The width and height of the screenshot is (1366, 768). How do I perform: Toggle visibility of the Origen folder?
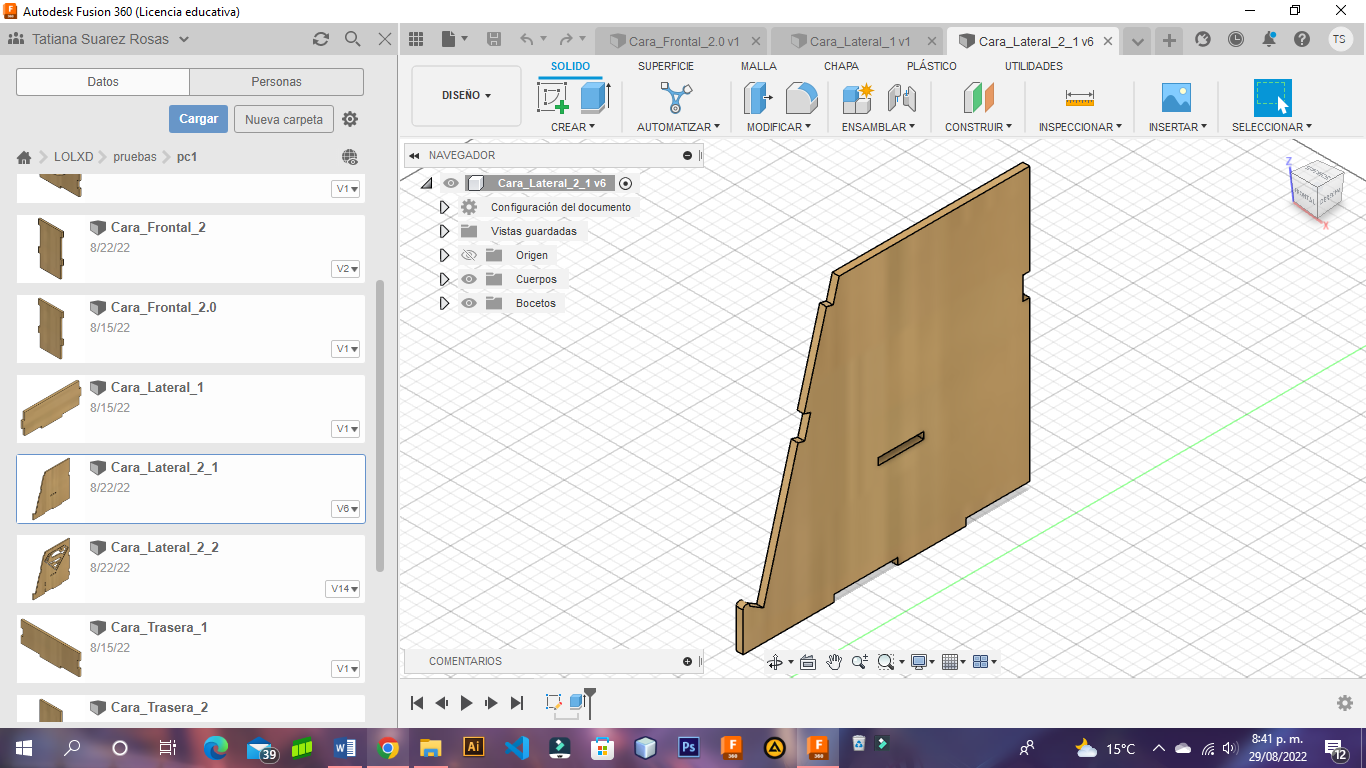point(469,255)
